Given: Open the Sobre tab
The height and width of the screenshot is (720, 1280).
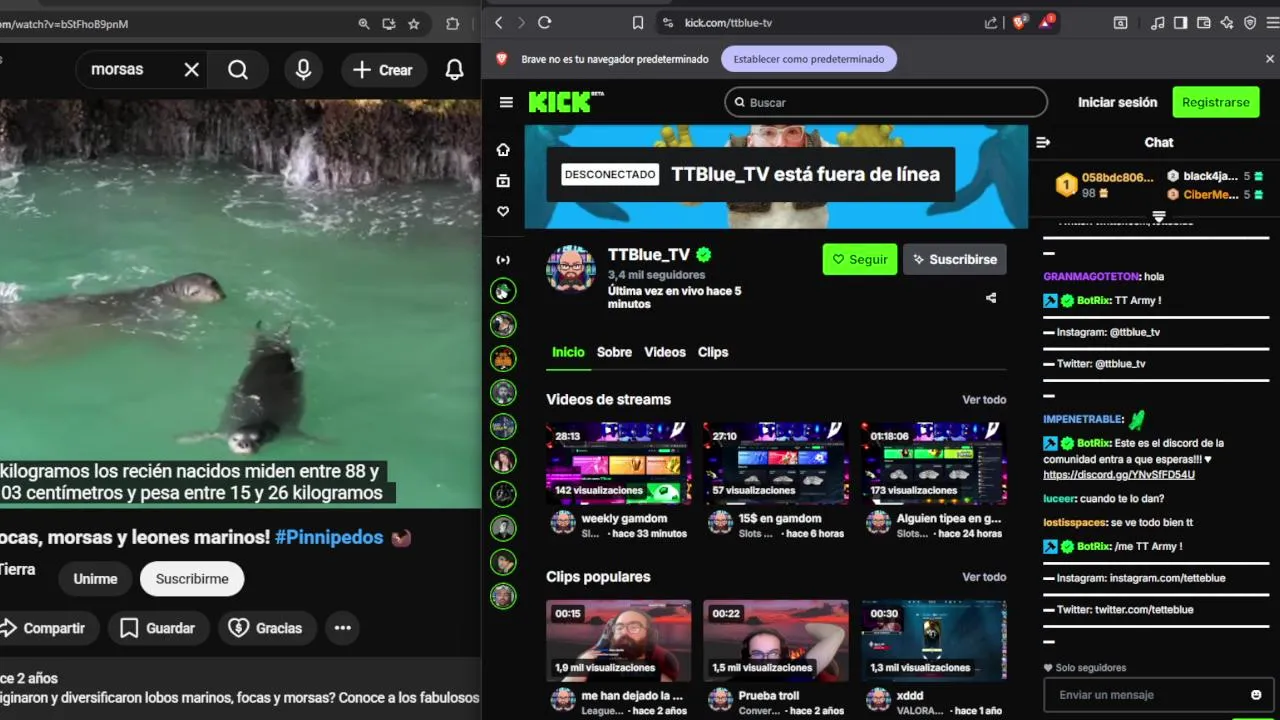Looking at the screenshot, I should pyautogui.click(x=614, y=352).
